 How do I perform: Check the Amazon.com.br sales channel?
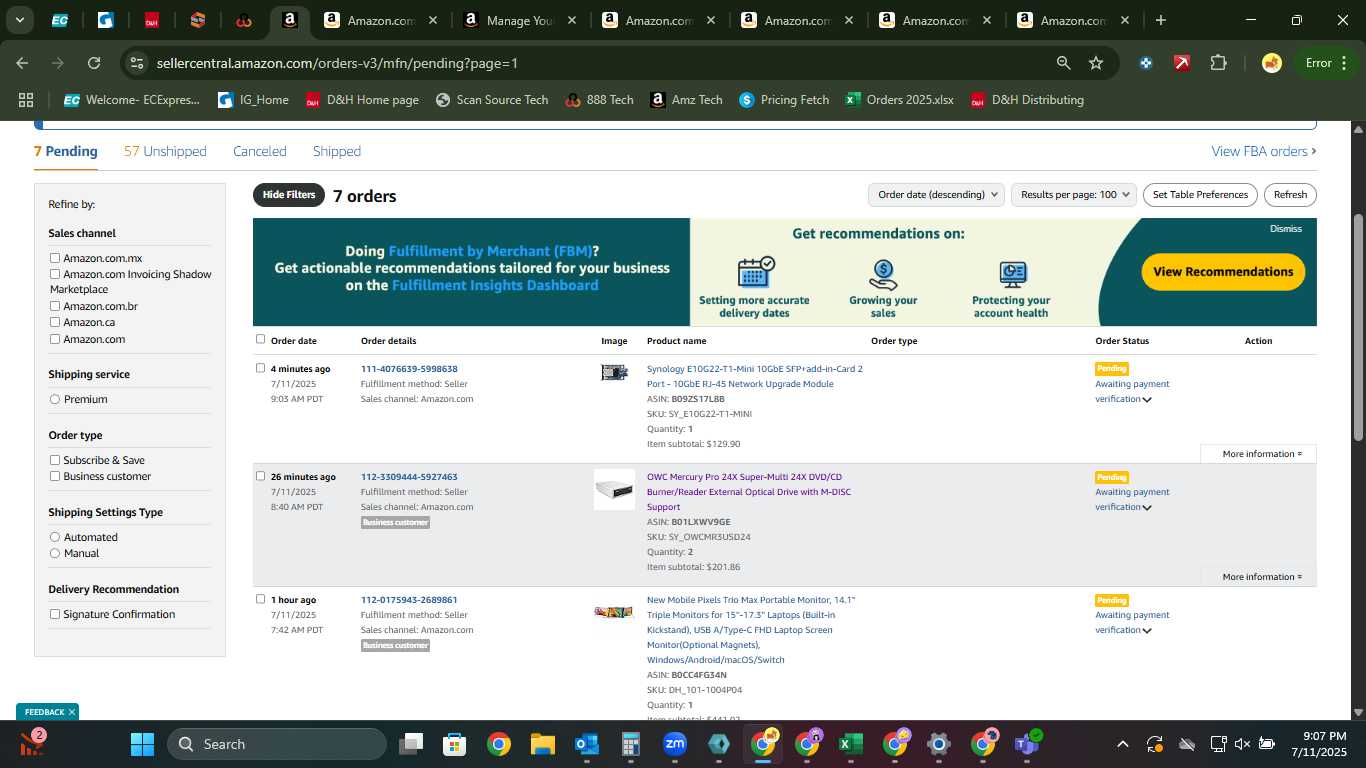(x=55, y=306)
